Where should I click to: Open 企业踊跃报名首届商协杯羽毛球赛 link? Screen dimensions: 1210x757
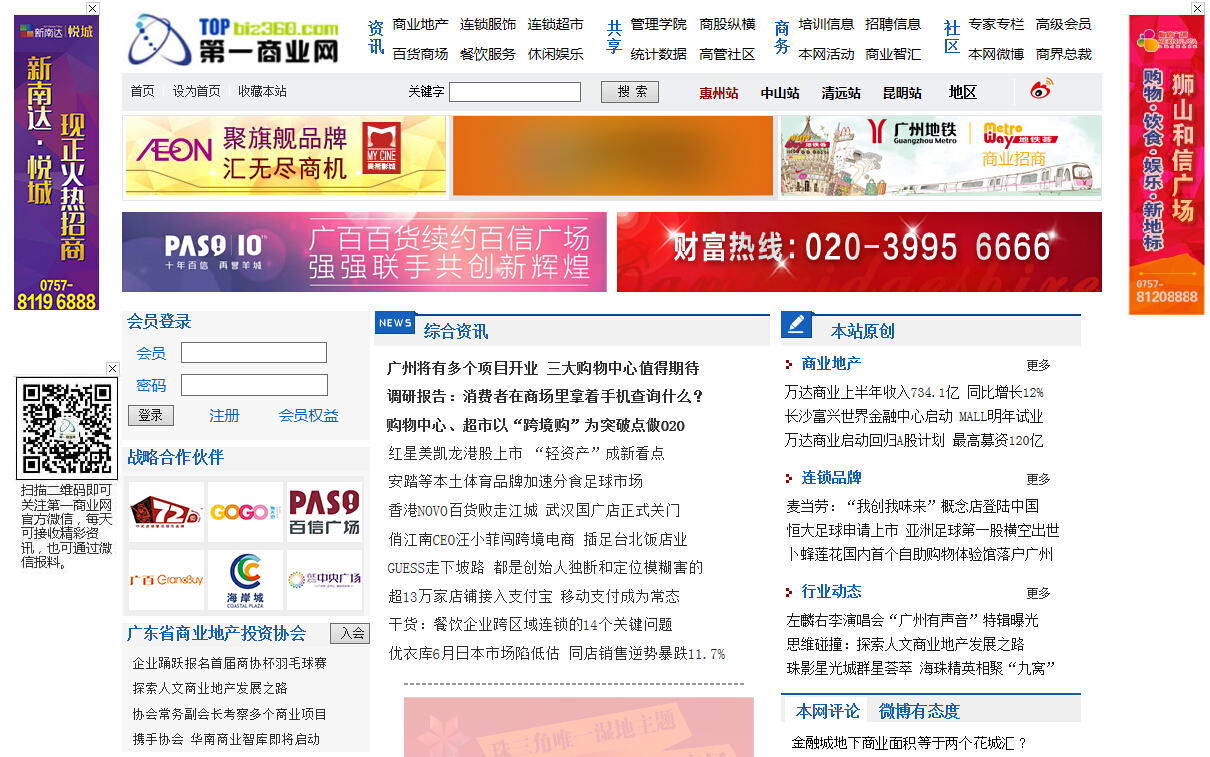(230, 663)
